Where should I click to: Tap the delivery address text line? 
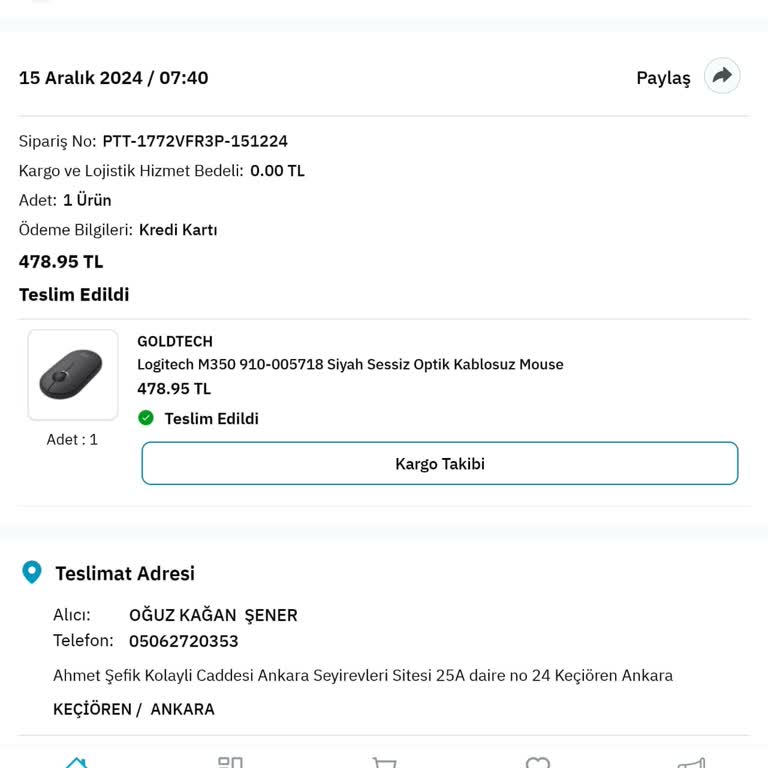click(363, 676)
